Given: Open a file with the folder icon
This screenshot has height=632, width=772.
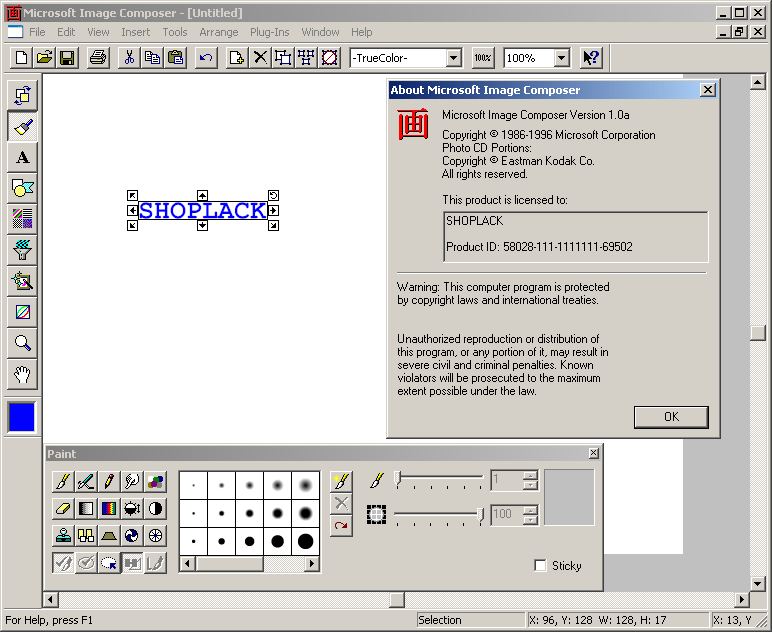Looking at the screenshot, I should 44,58.
